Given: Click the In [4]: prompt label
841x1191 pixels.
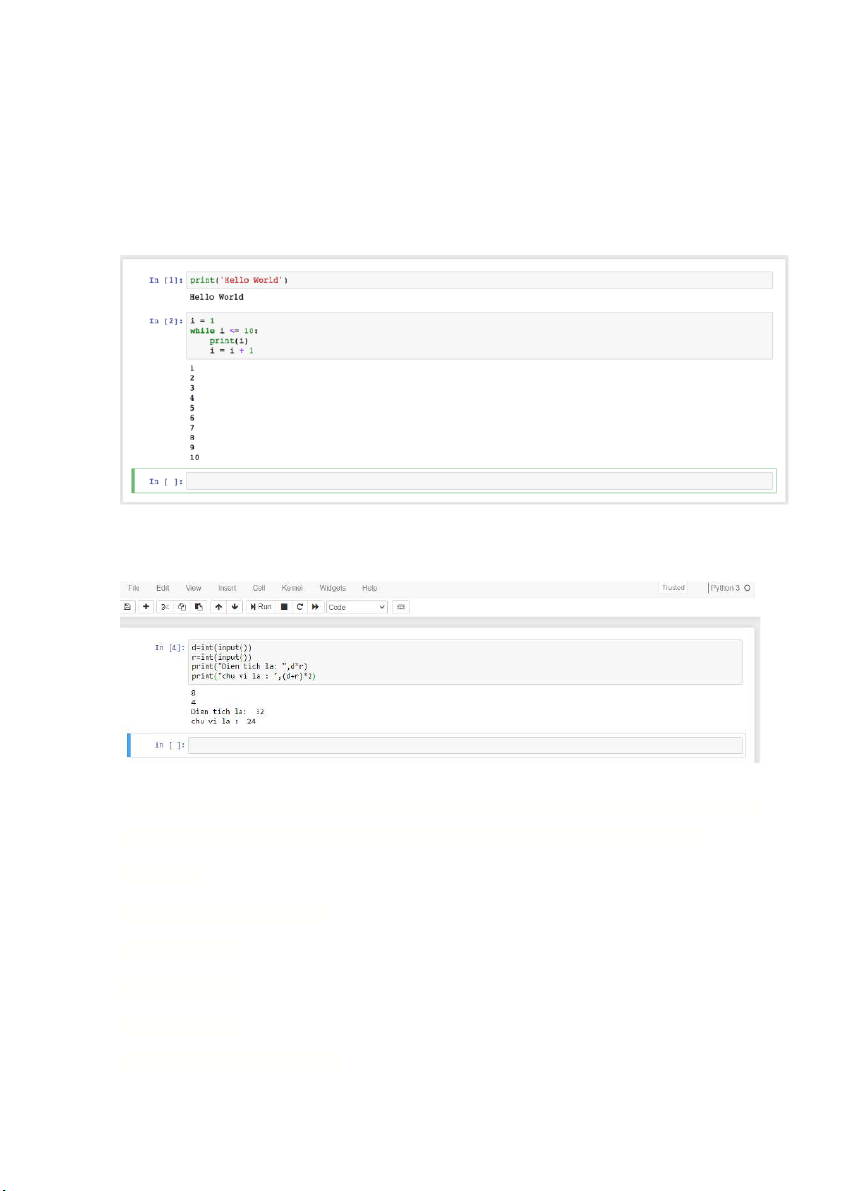Looking at the screenshot, I should (169, 648).
